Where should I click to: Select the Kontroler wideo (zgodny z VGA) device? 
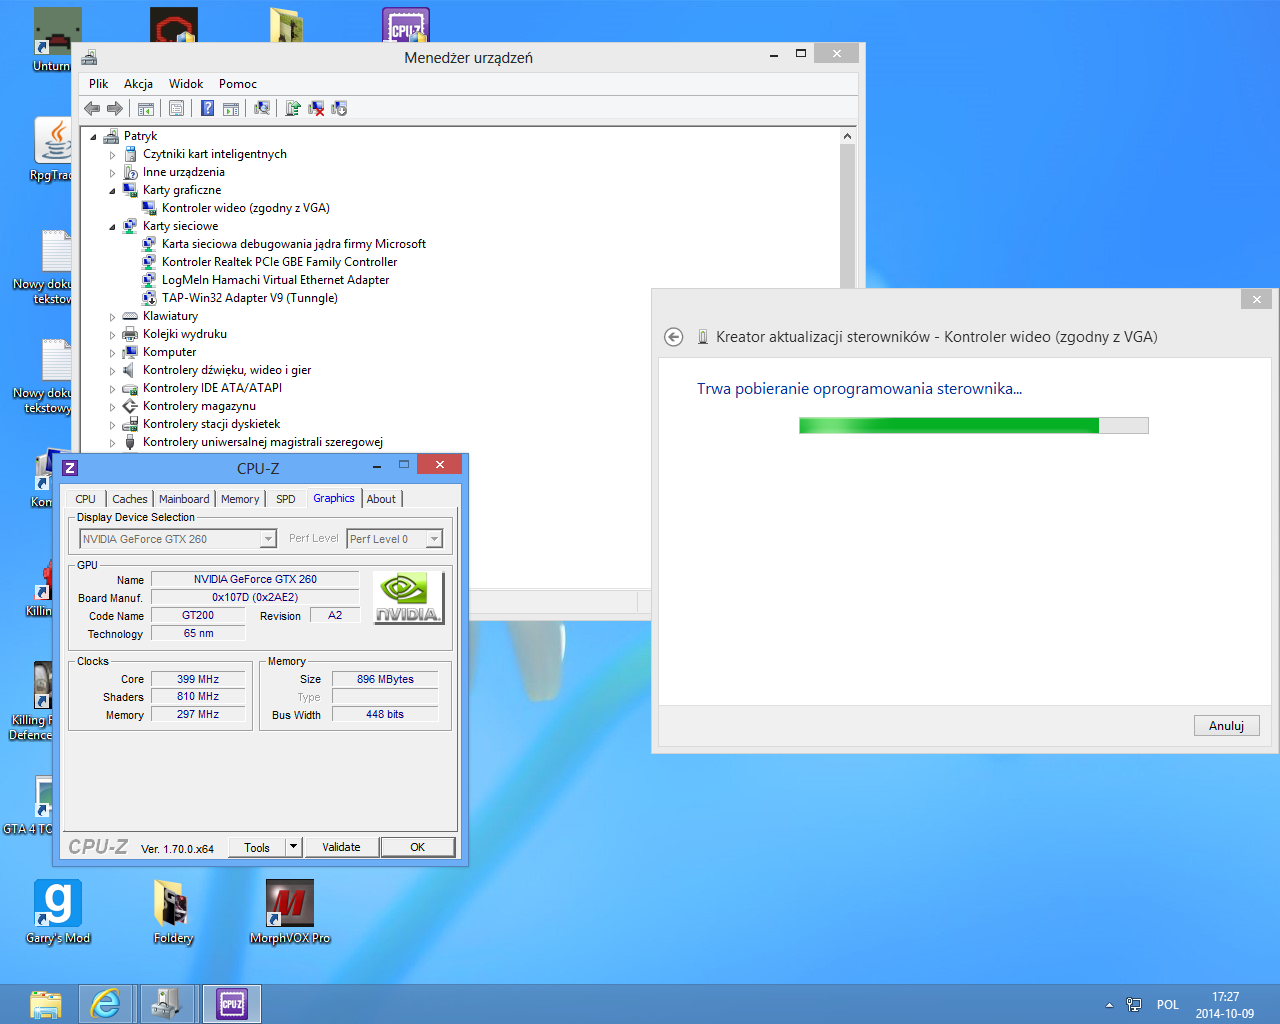click(x=245, y=208)
